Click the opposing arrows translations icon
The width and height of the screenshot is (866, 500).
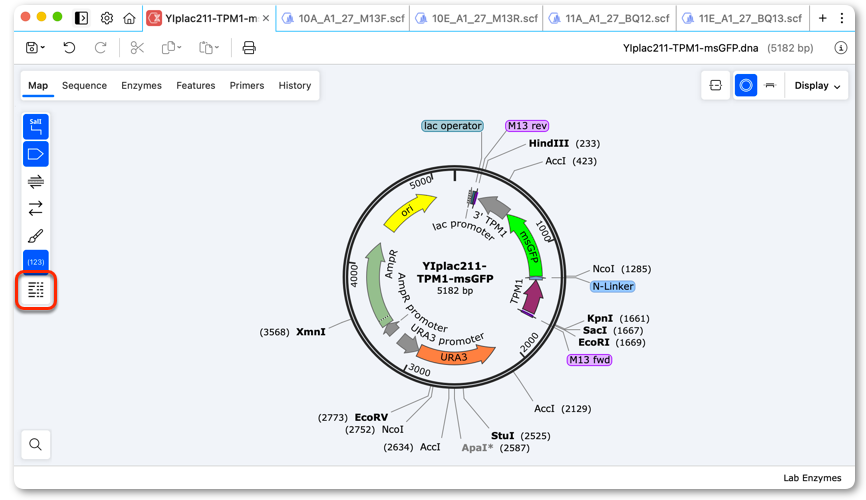click(36, 208)
